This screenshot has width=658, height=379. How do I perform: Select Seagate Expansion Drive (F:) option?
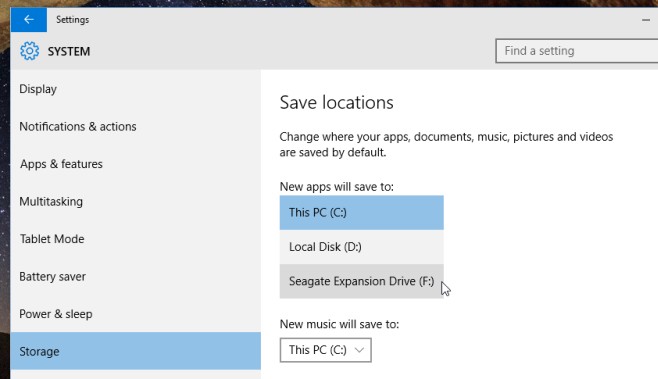[x=361, y=281]
